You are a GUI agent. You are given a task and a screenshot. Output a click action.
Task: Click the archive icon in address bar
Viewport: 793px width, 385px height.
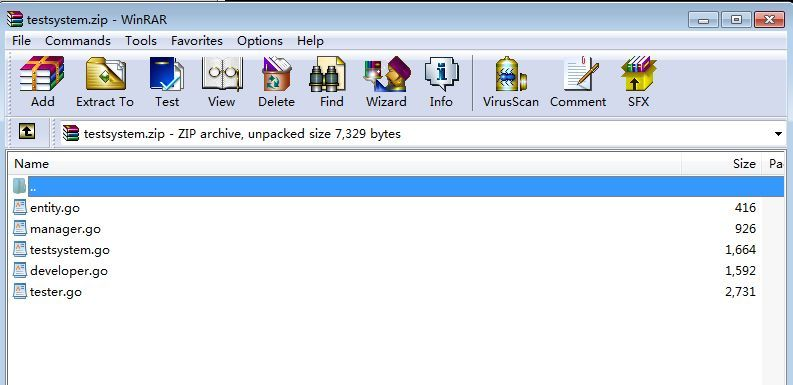[71, 133]
